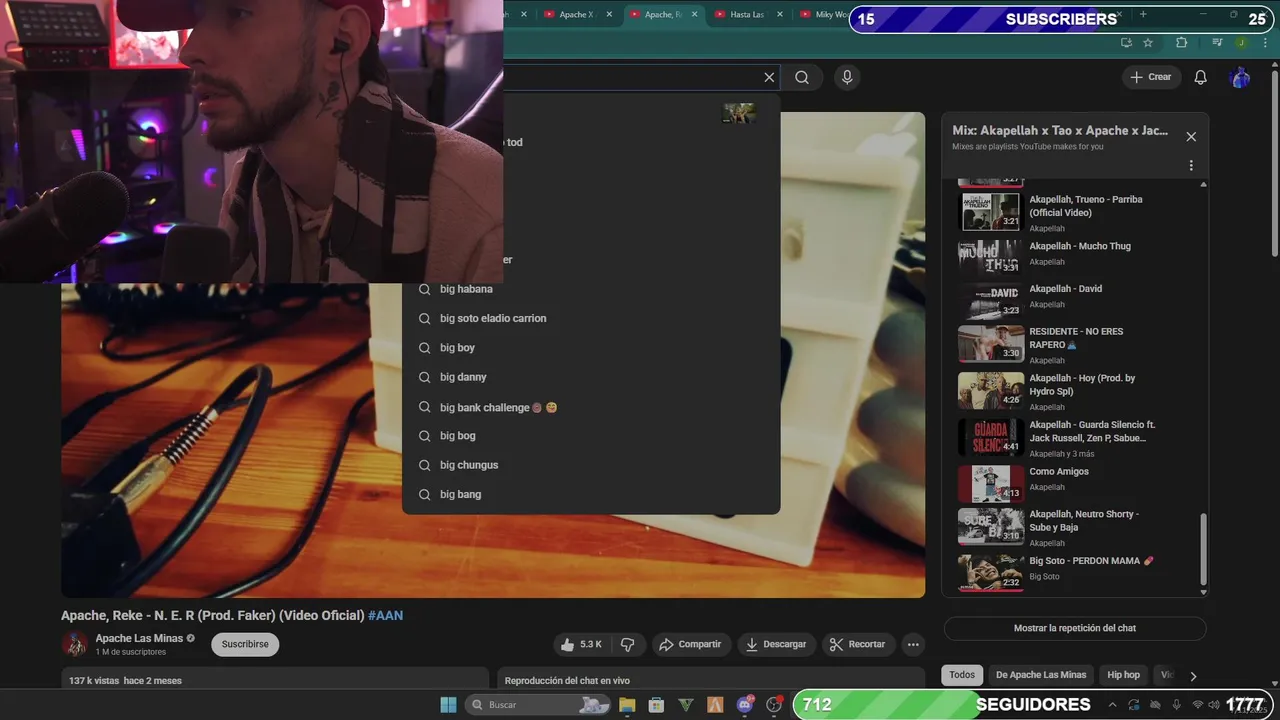The image size is (1280, 720).
Task: Switch to Hasta Las browser tab
Action: point(746,14)
